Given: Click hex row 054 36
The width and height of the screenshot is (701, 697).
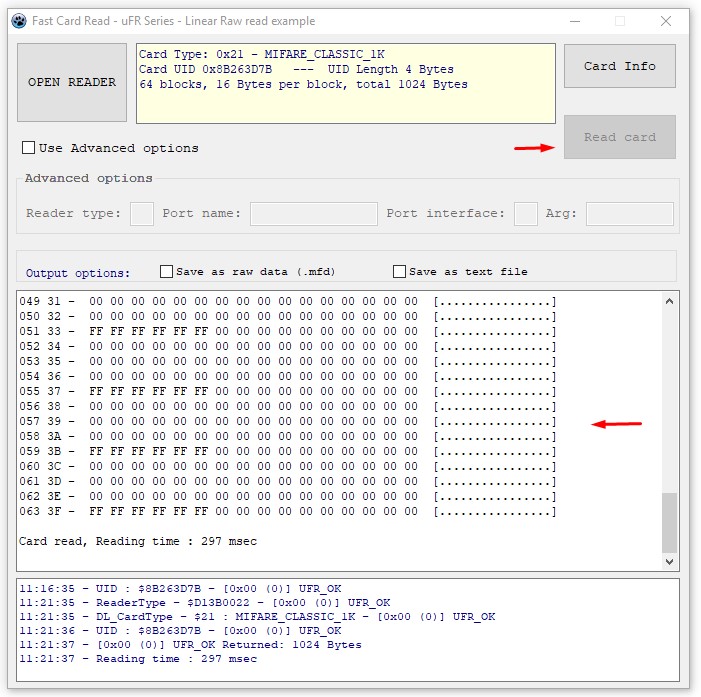Looking at the screenshot, I should pos(287,376).
